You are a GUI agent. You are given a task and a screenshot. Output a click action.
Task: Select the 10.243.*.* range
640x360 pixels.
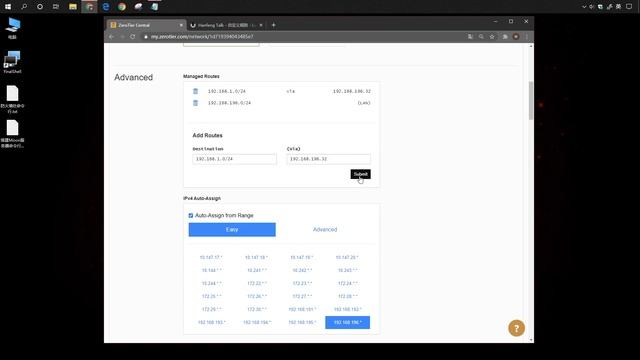click(347, 271)
